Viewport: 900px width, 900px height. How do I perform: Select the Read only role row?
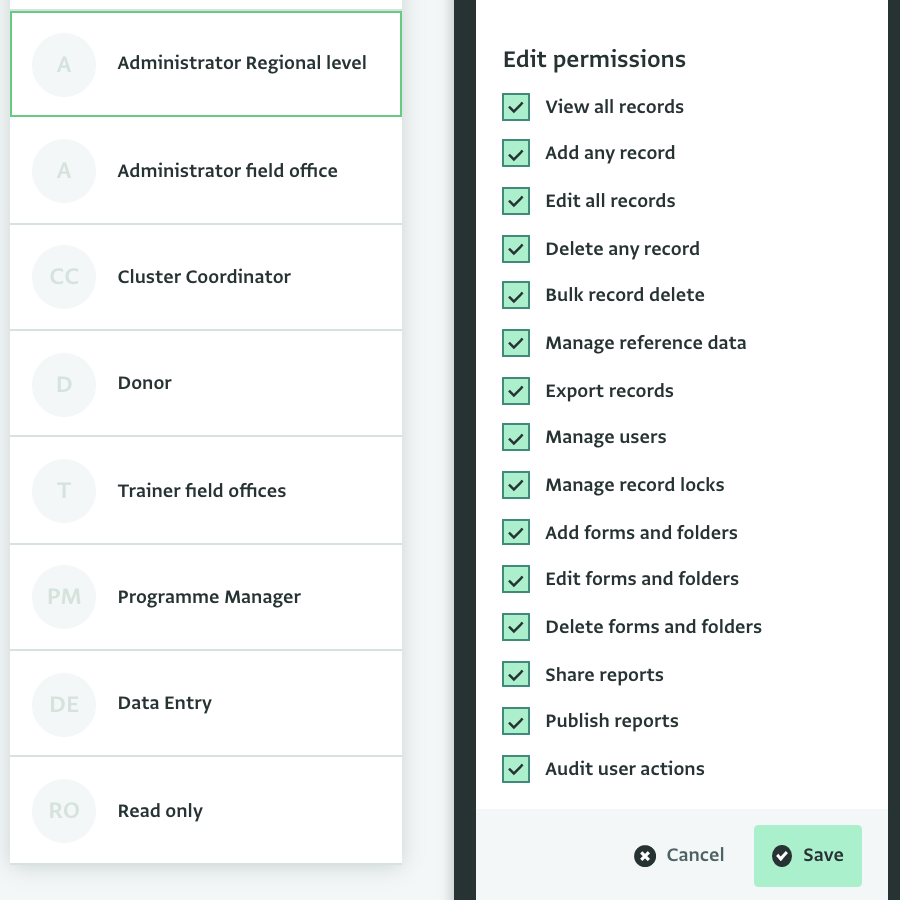click(x=160, y=811)
